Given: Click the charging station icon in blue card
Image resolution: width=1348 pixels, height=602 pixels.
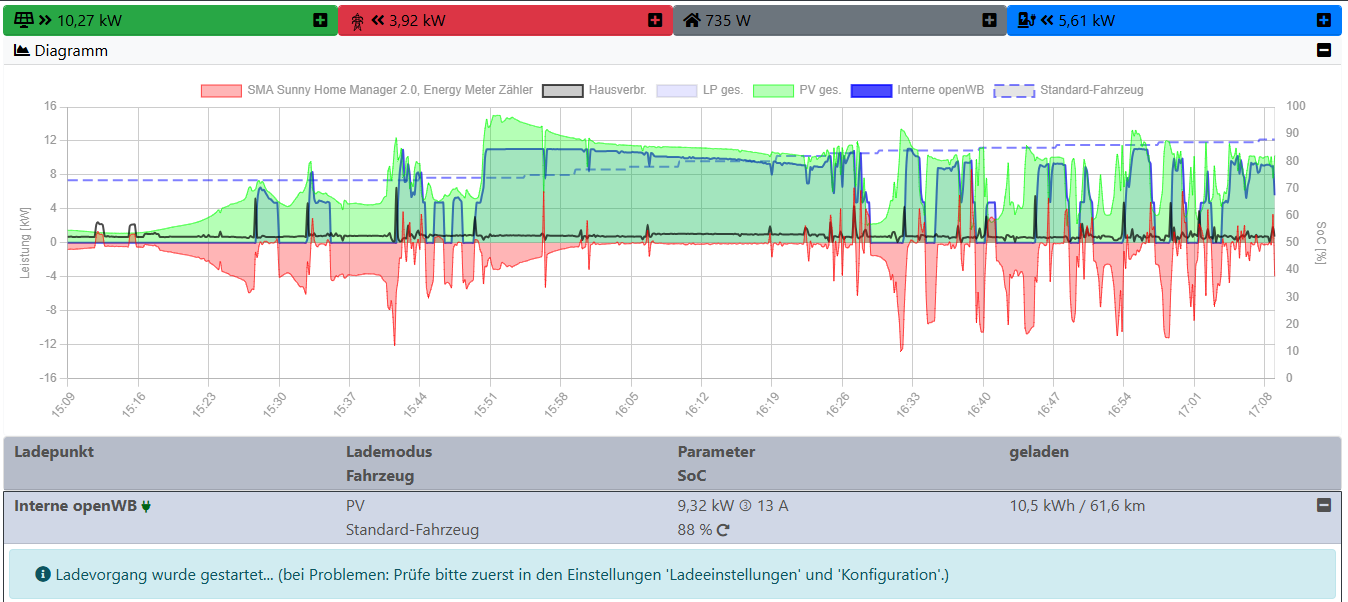Looking at the screenshot, I should coord(1026,20).
